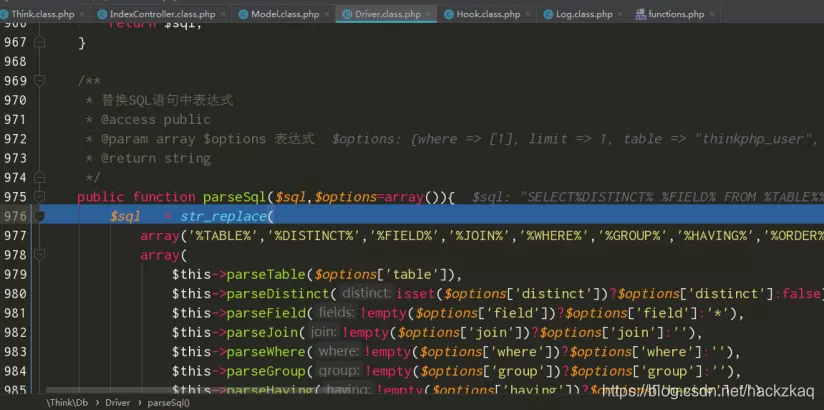Click the class icon on Model.class.php tab
824x410 pixels.
(x=243, y=14)
